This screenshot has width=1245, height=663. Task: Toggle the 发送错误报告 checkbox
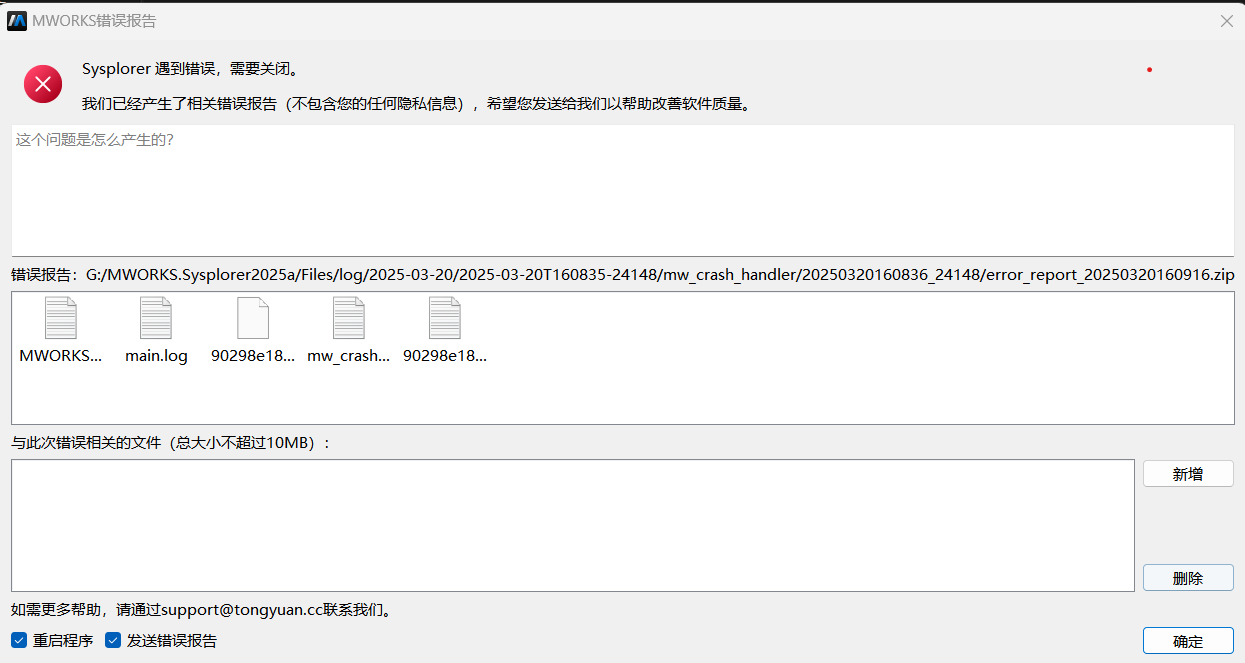[113, 640]
